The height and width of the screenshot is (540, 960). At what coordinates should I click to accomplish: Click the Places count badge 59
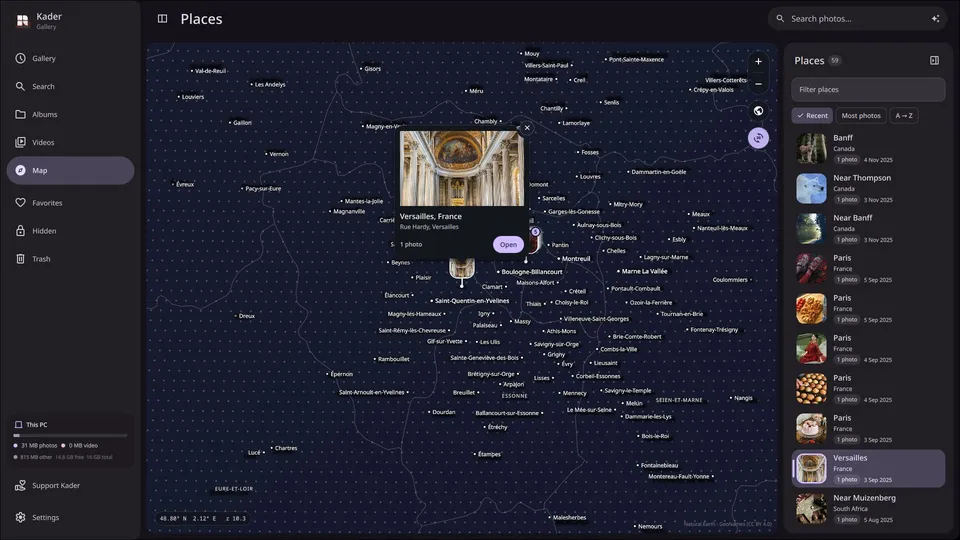tap(834, 61)
